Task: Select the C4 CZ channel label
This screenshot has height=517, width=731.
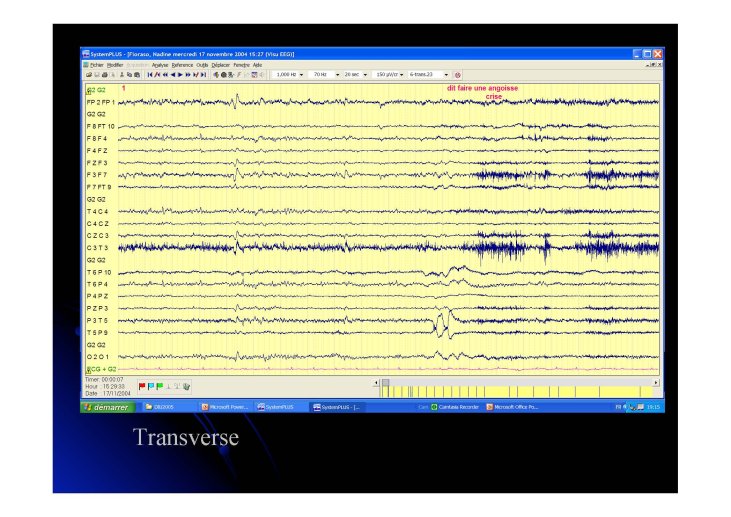Action: 97,223
